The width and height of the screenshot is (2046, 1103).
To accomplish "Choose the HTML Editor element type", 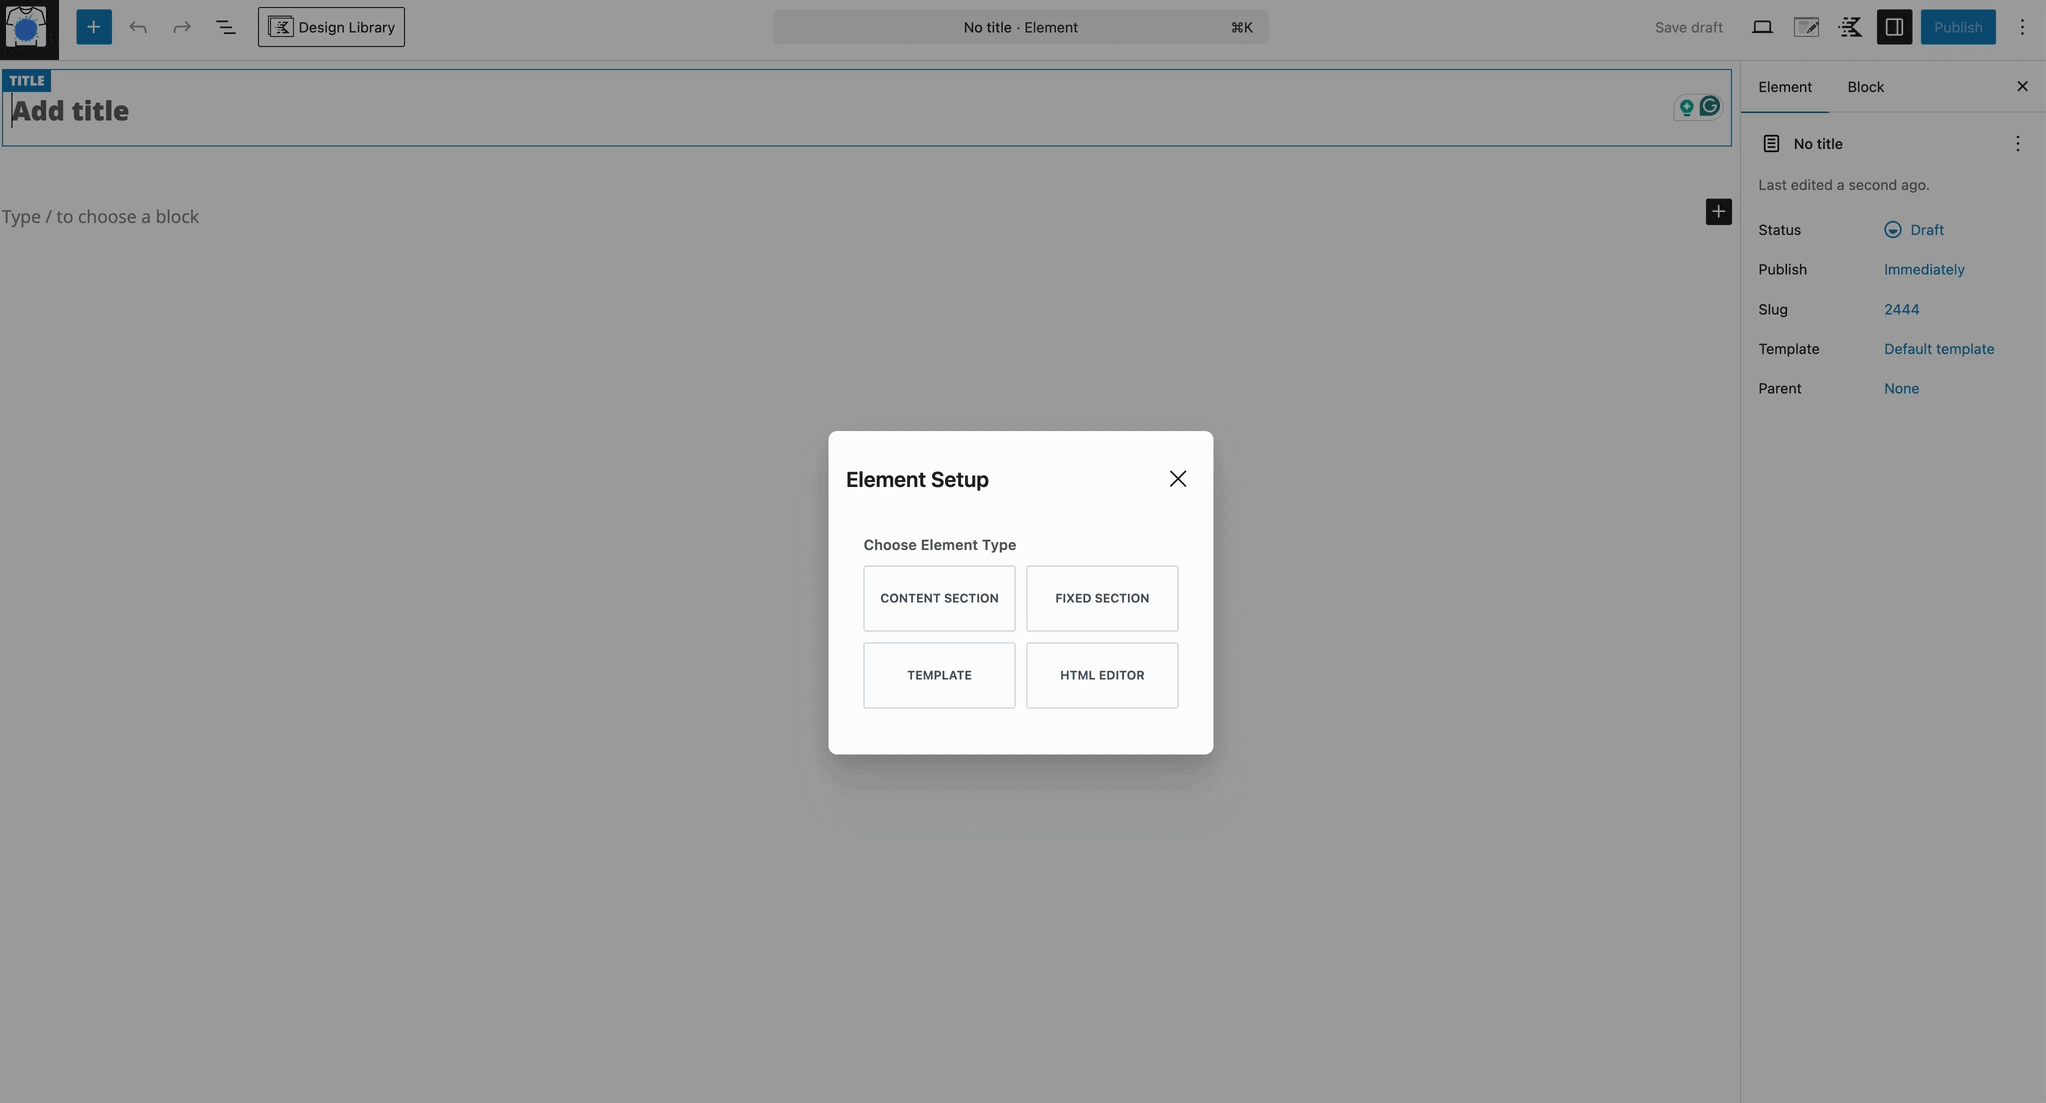I will click(1101, 675).
